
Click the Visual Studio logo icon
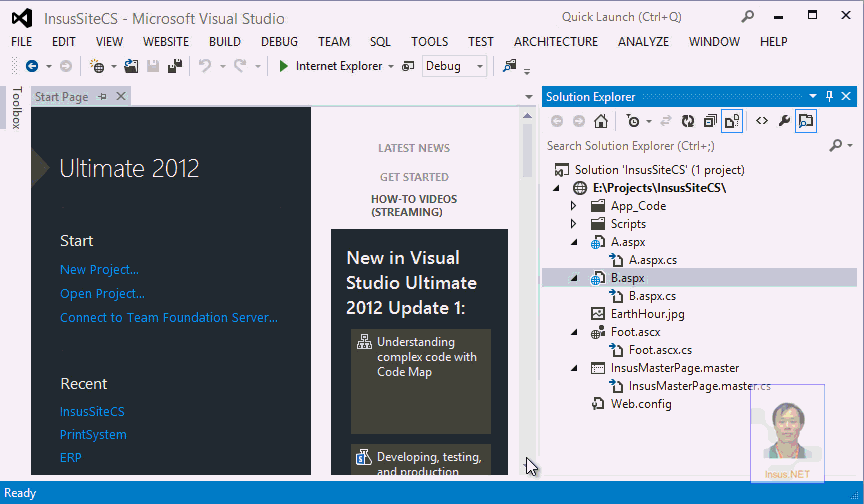pos(22,18)
